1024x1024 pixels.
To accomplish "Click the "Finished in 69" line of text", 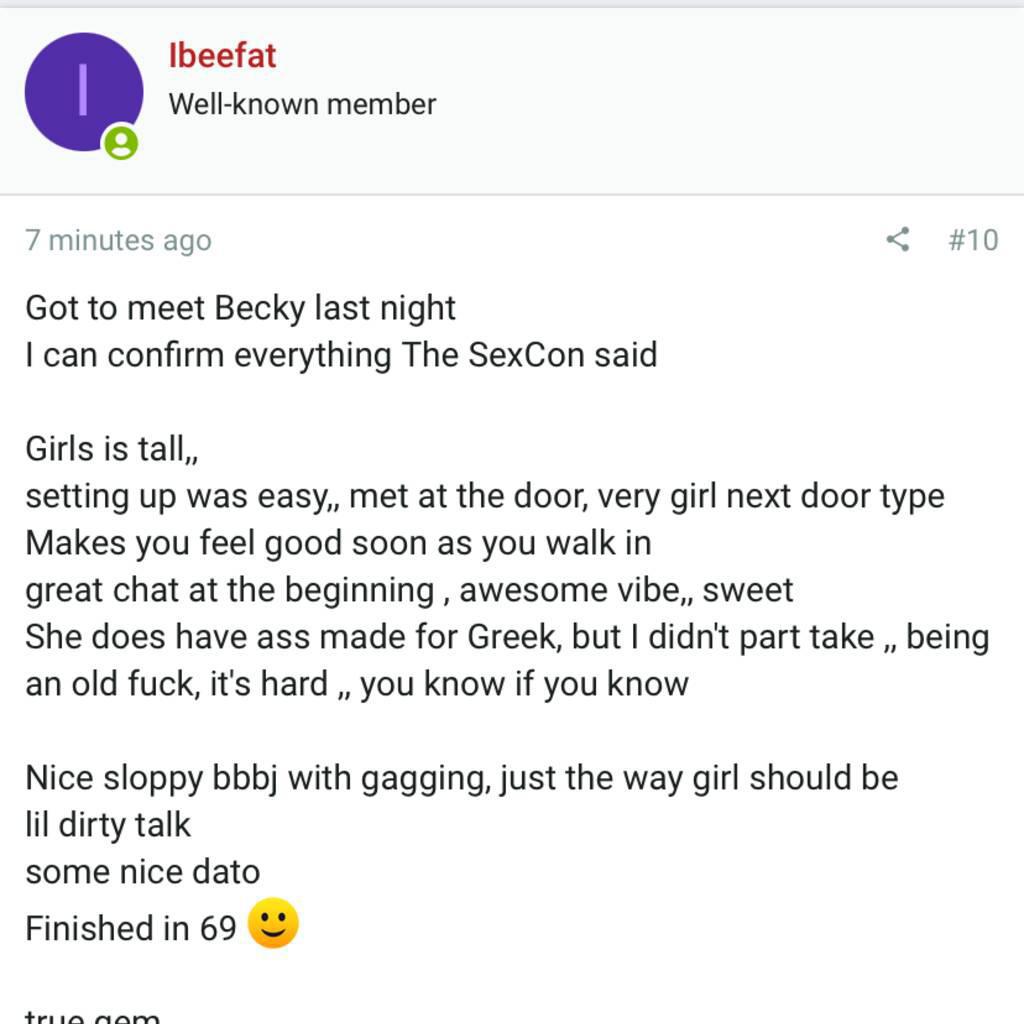I will [x=134, y=928].
